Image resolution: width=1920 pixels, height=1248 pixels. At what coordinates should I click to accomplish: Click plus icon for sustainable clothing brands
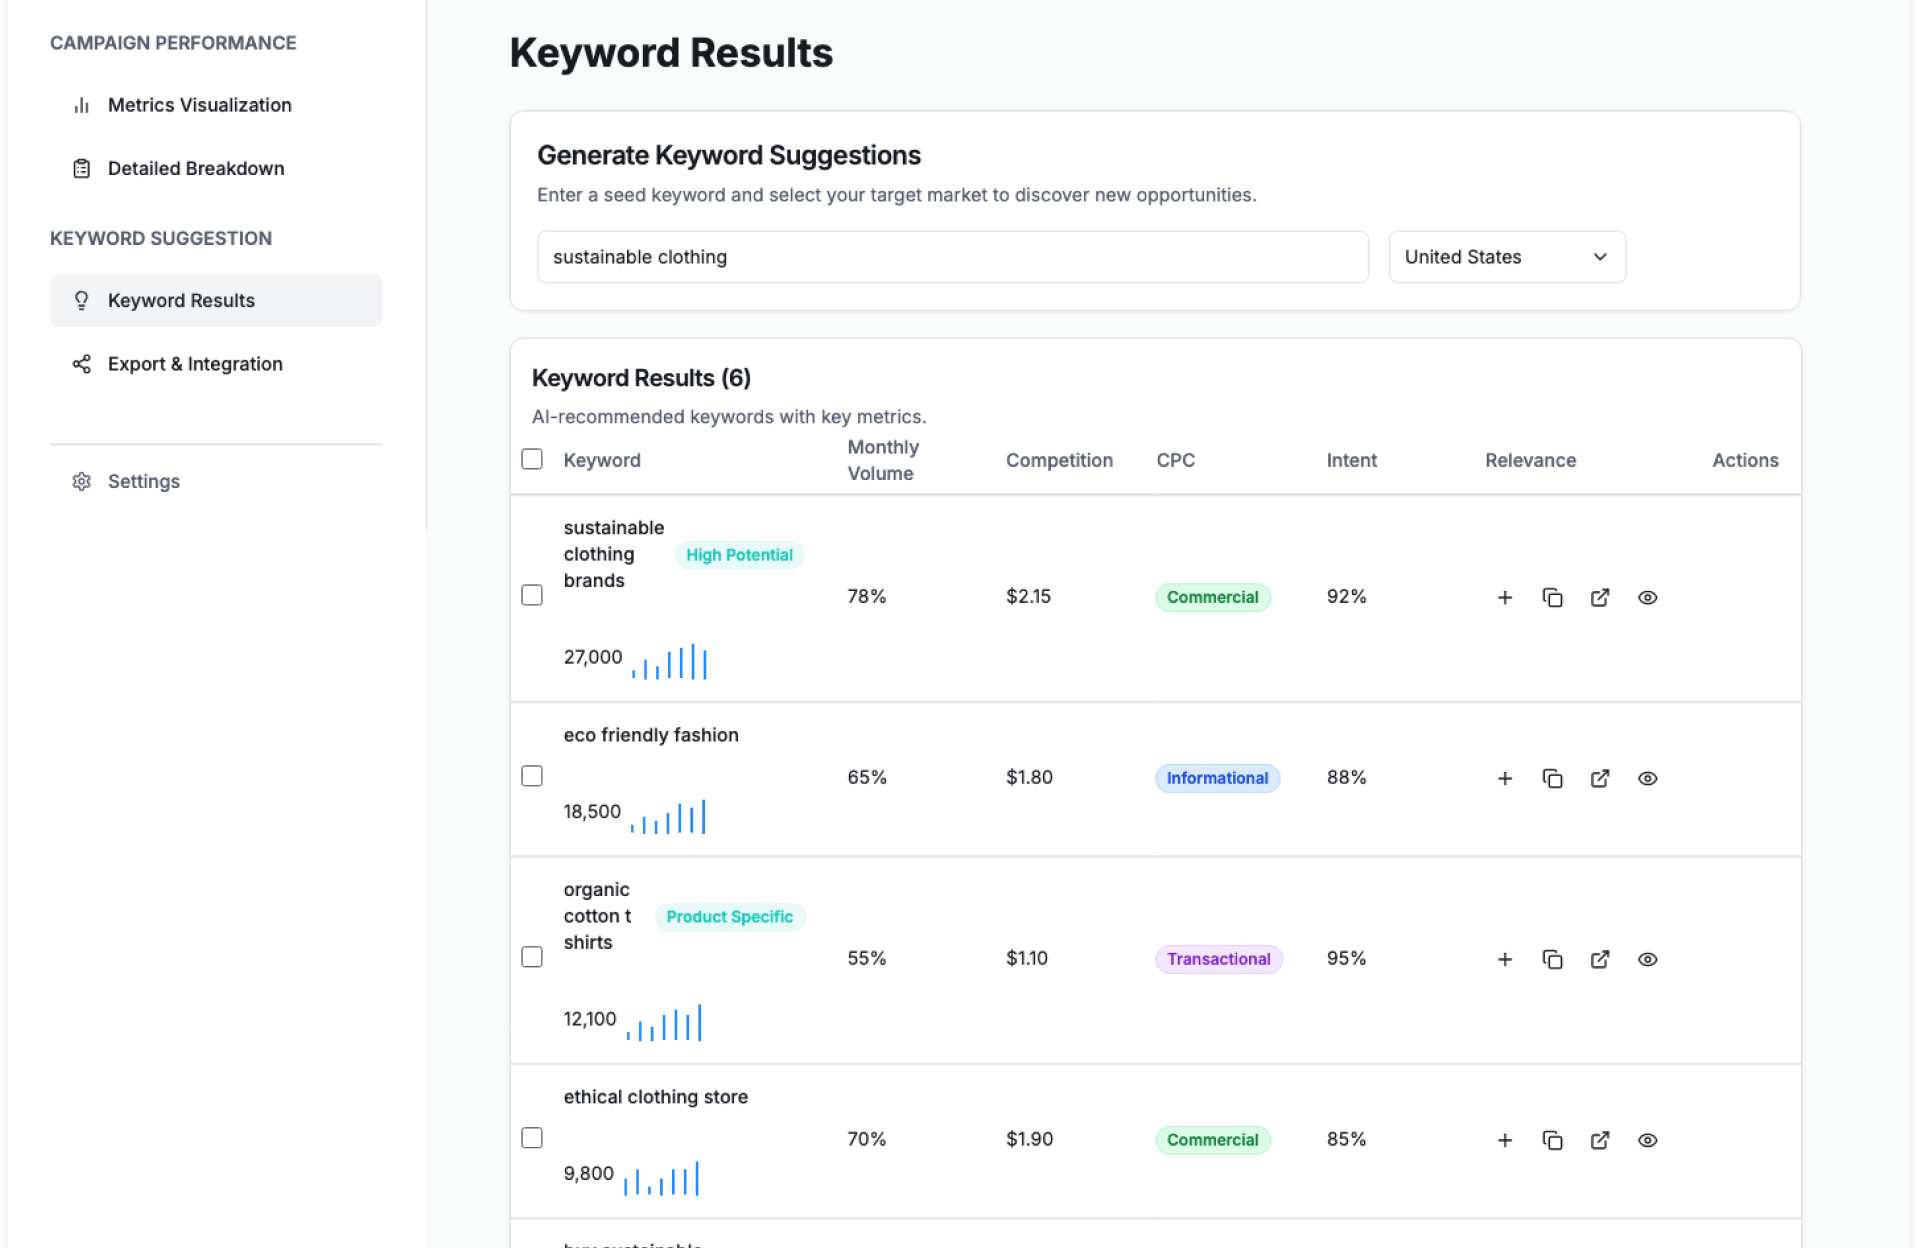pos(1504,597)
